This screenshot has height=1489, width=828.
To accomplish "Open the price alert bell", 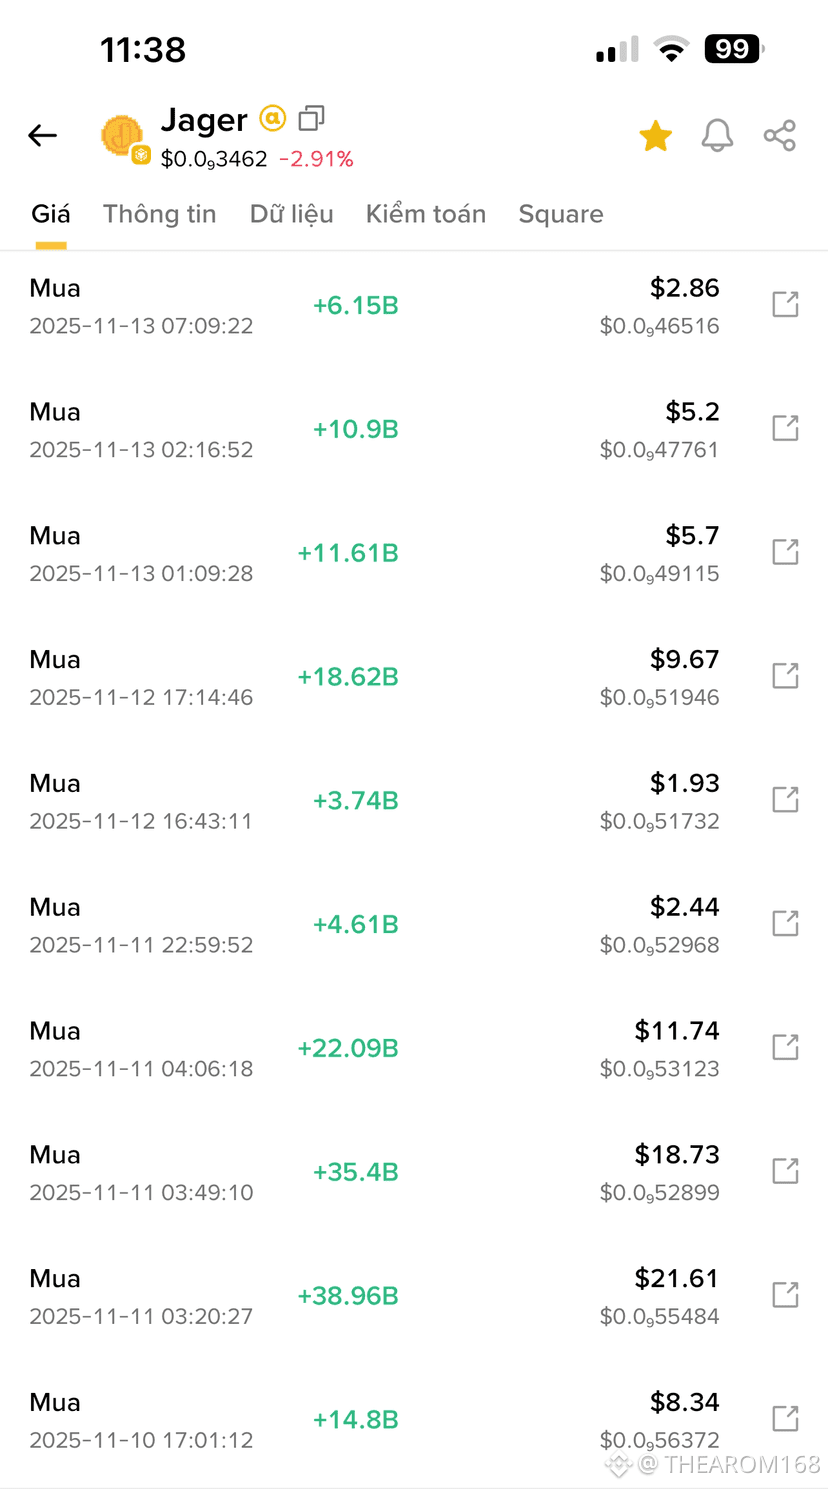I will click(717, 136).
